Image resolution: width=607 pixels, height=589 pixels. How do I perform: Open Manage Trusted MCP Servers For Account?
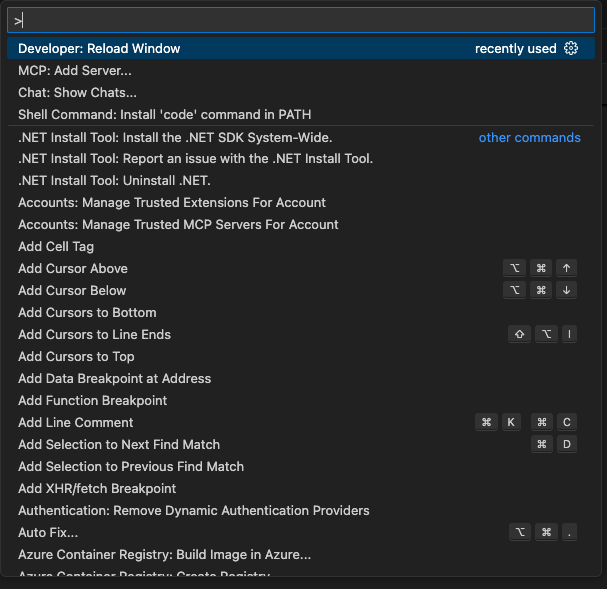click(301, 225)
